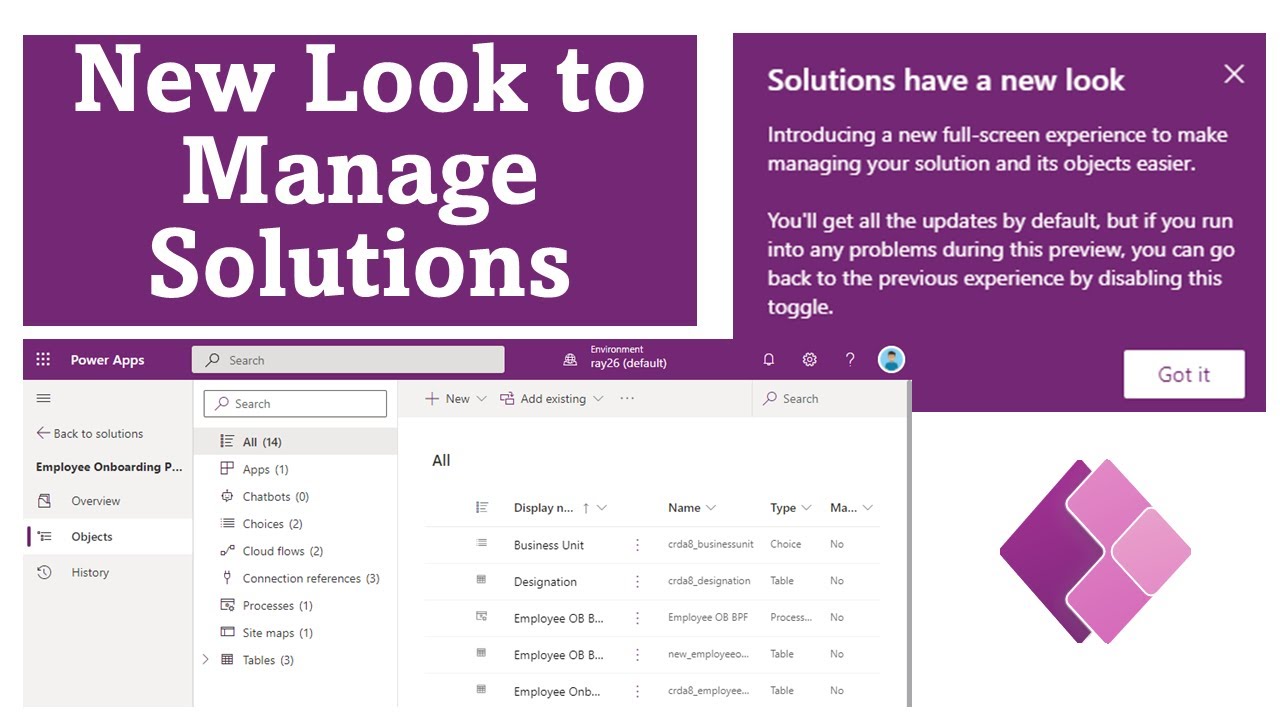Click the Site maps icon
Image resolution: width=1280 pixels, height=720 pixels.
click(x=227, y=633)
